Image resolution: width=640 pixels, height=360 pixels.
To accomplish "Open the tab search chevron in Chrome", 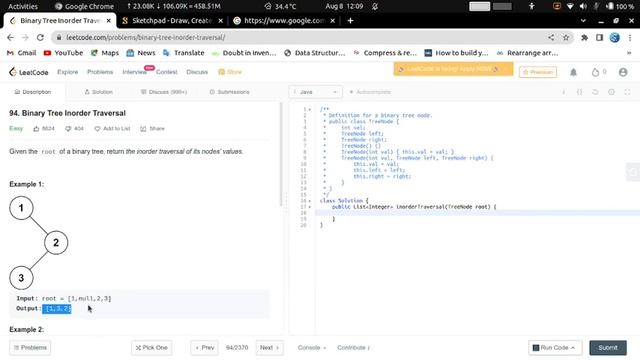I will (583, 20).
